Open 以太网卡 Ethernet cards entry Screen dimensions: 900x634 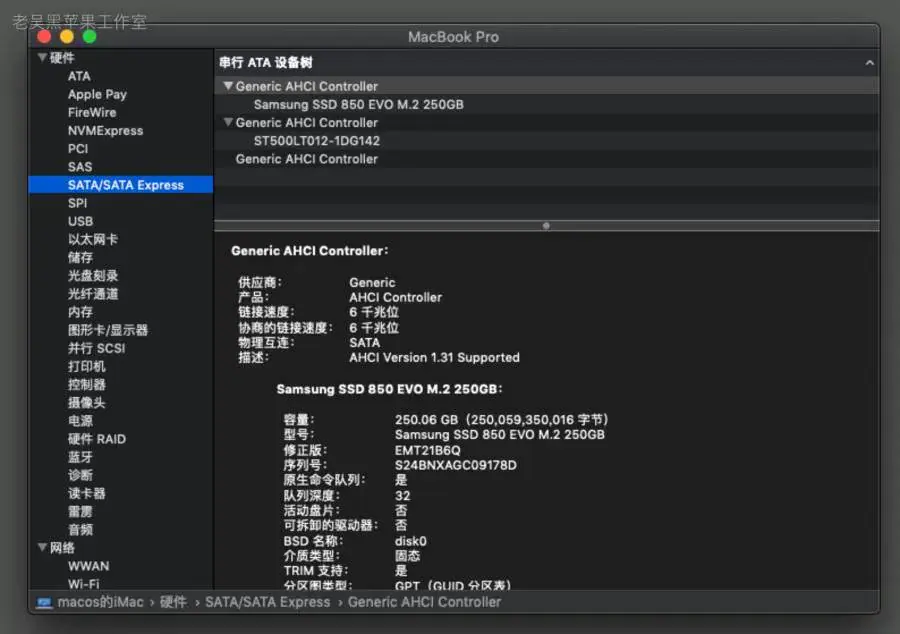click(x=93, y=239)
